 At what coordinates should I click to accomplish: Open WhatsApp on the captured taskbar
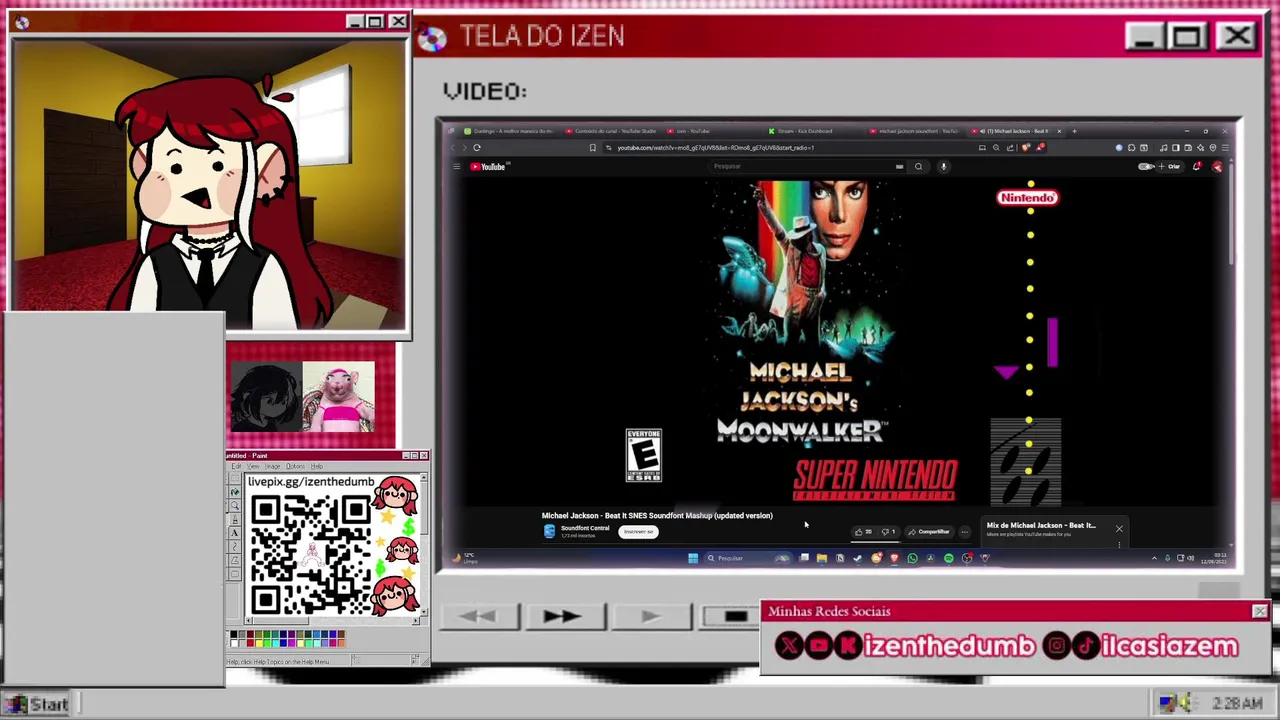coord(913,558)
